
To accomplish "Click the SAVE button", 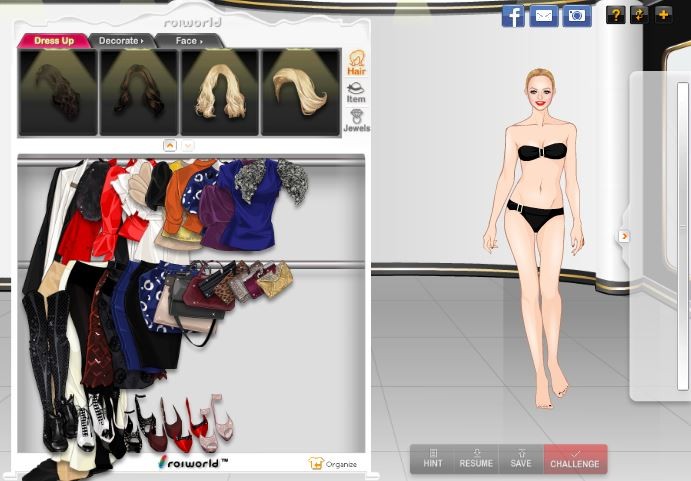I will pos(521,459).
